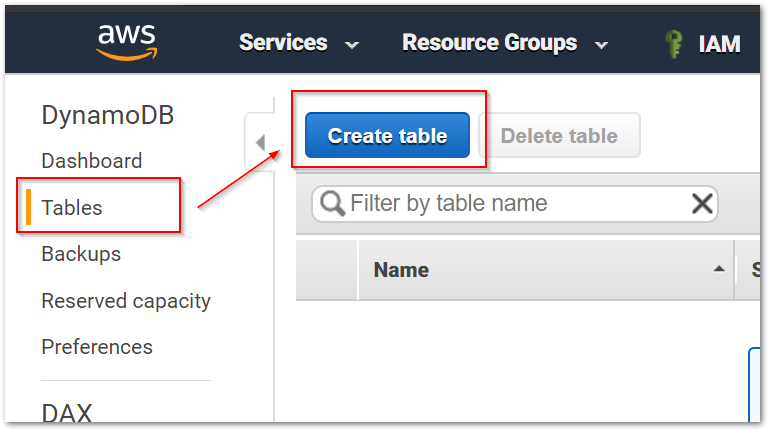769x431 pixels.
Task: Collapse the DynamoDB navigation side panel
Action: [x=260, y=143]
